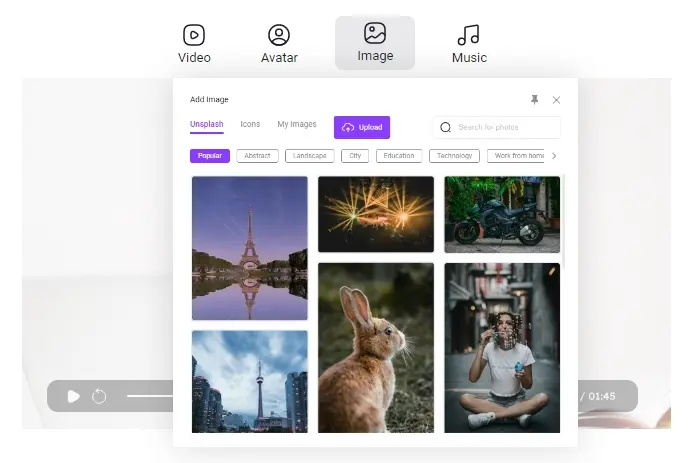The width and height of the screenshot is (693, 463).
Task: Switch to the Icons tab
Action: tap(250, 125)
